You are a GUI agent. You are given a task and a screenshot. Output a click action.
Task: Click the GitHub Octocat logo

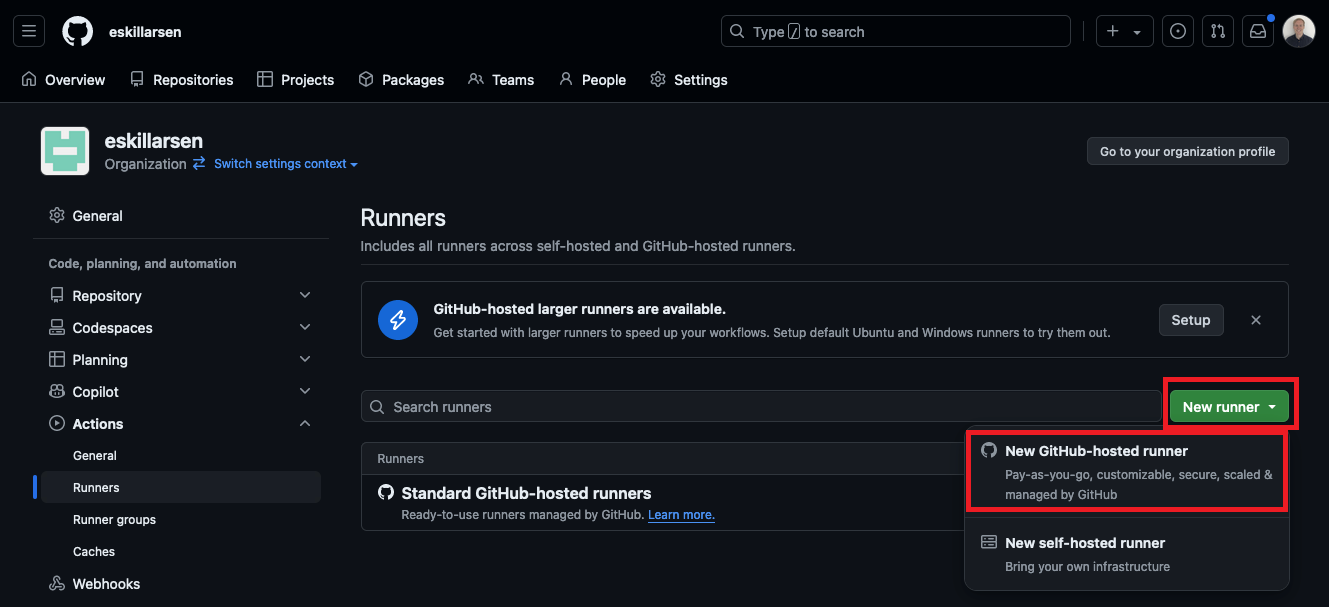pos(77,32)
